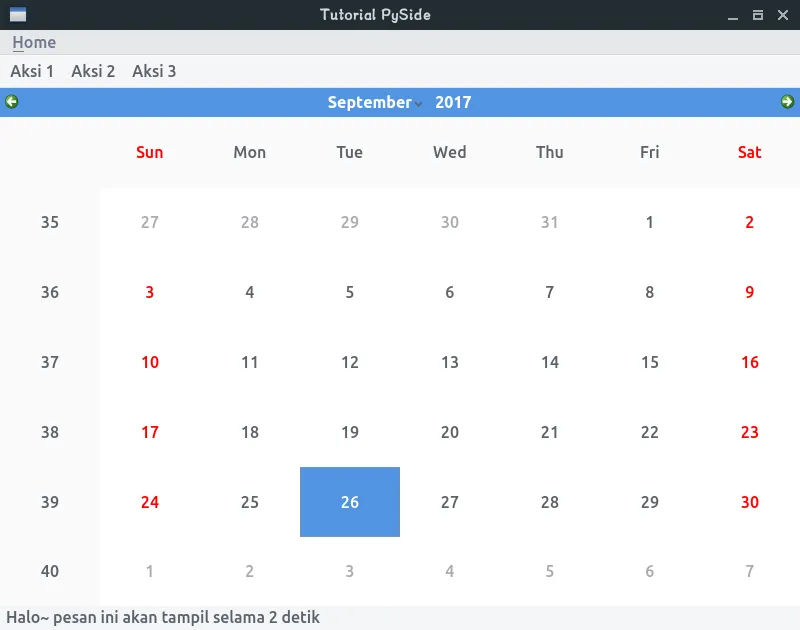
Task: Select the highlighted date 26
Action: pos(350,502)
